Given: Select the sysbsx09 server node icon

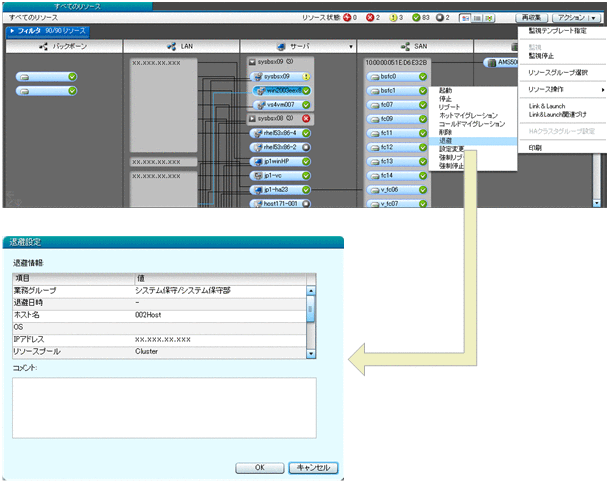Looking at the screenshot, I should pyautogui.click(x=257, y=76).
